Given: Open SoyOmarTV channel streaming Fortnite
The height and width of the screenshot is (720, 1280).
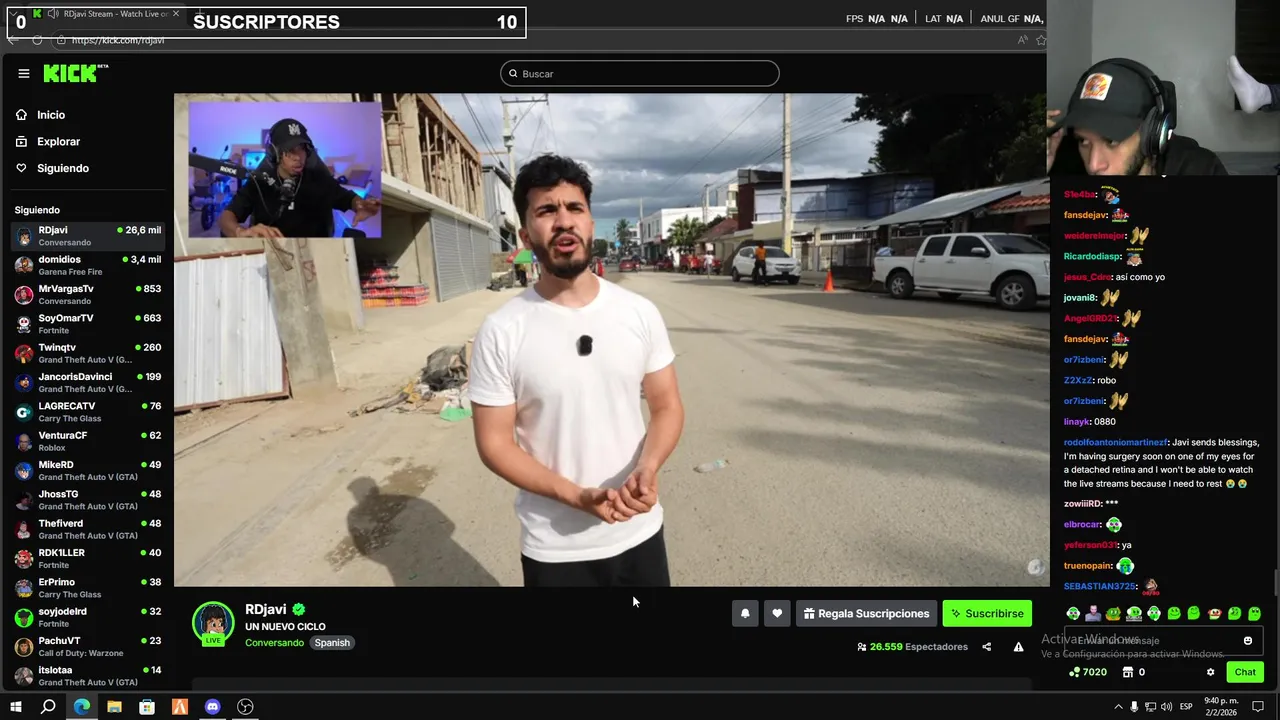Looking at the screenshot, I should pyautogui.click(x=88, y=324).
